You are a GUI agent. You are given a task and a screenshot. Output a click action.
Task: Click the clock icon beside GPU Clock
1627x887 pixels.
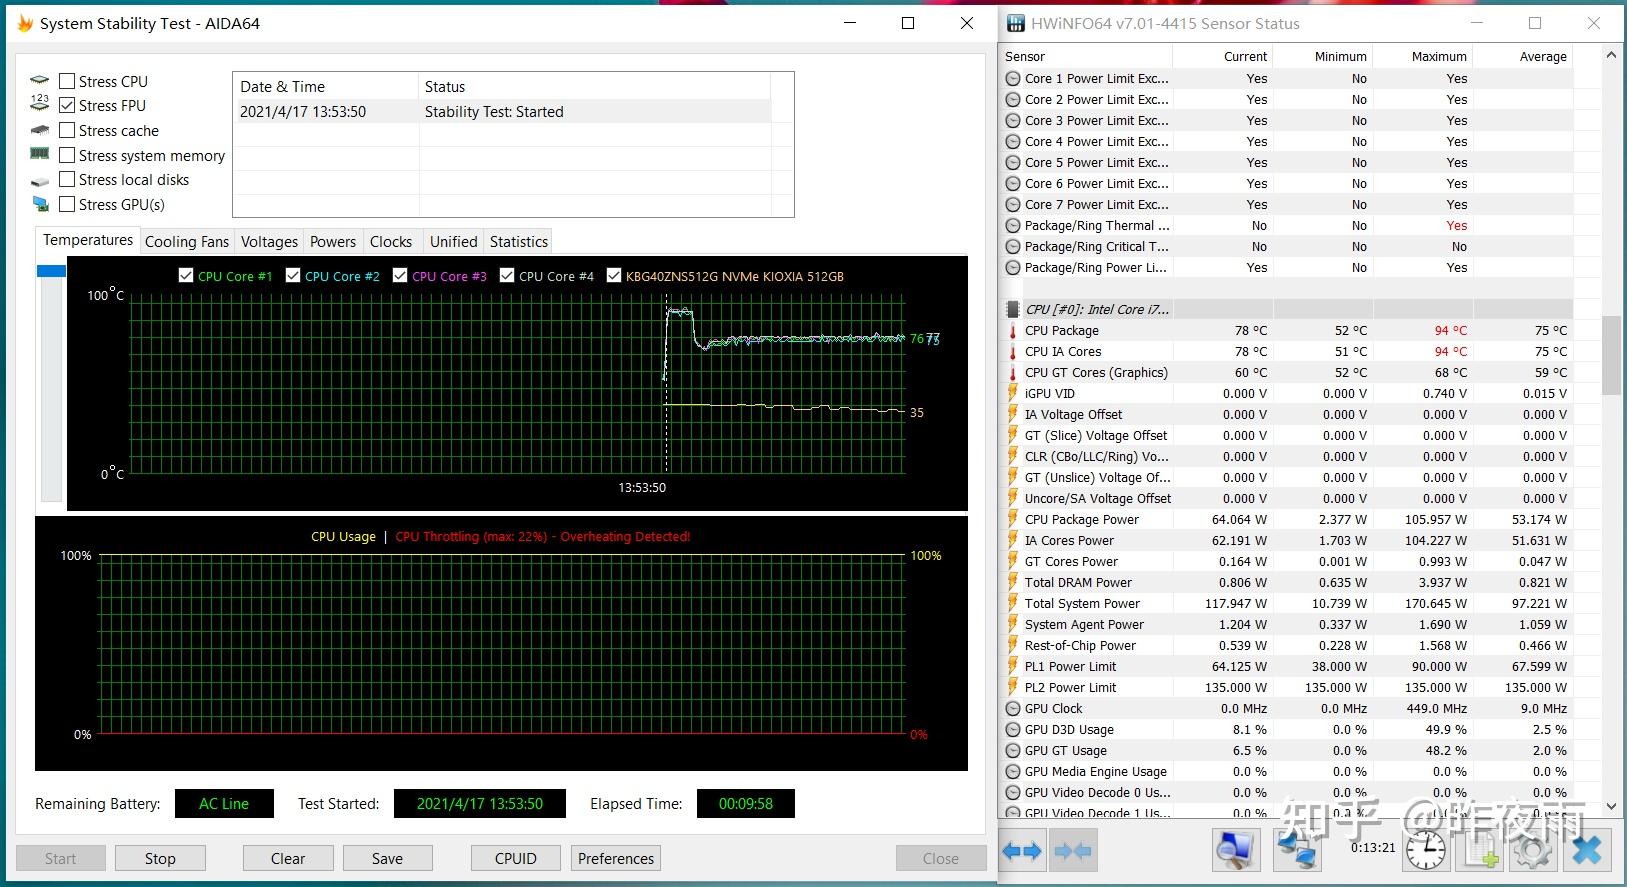(1013, 708)
